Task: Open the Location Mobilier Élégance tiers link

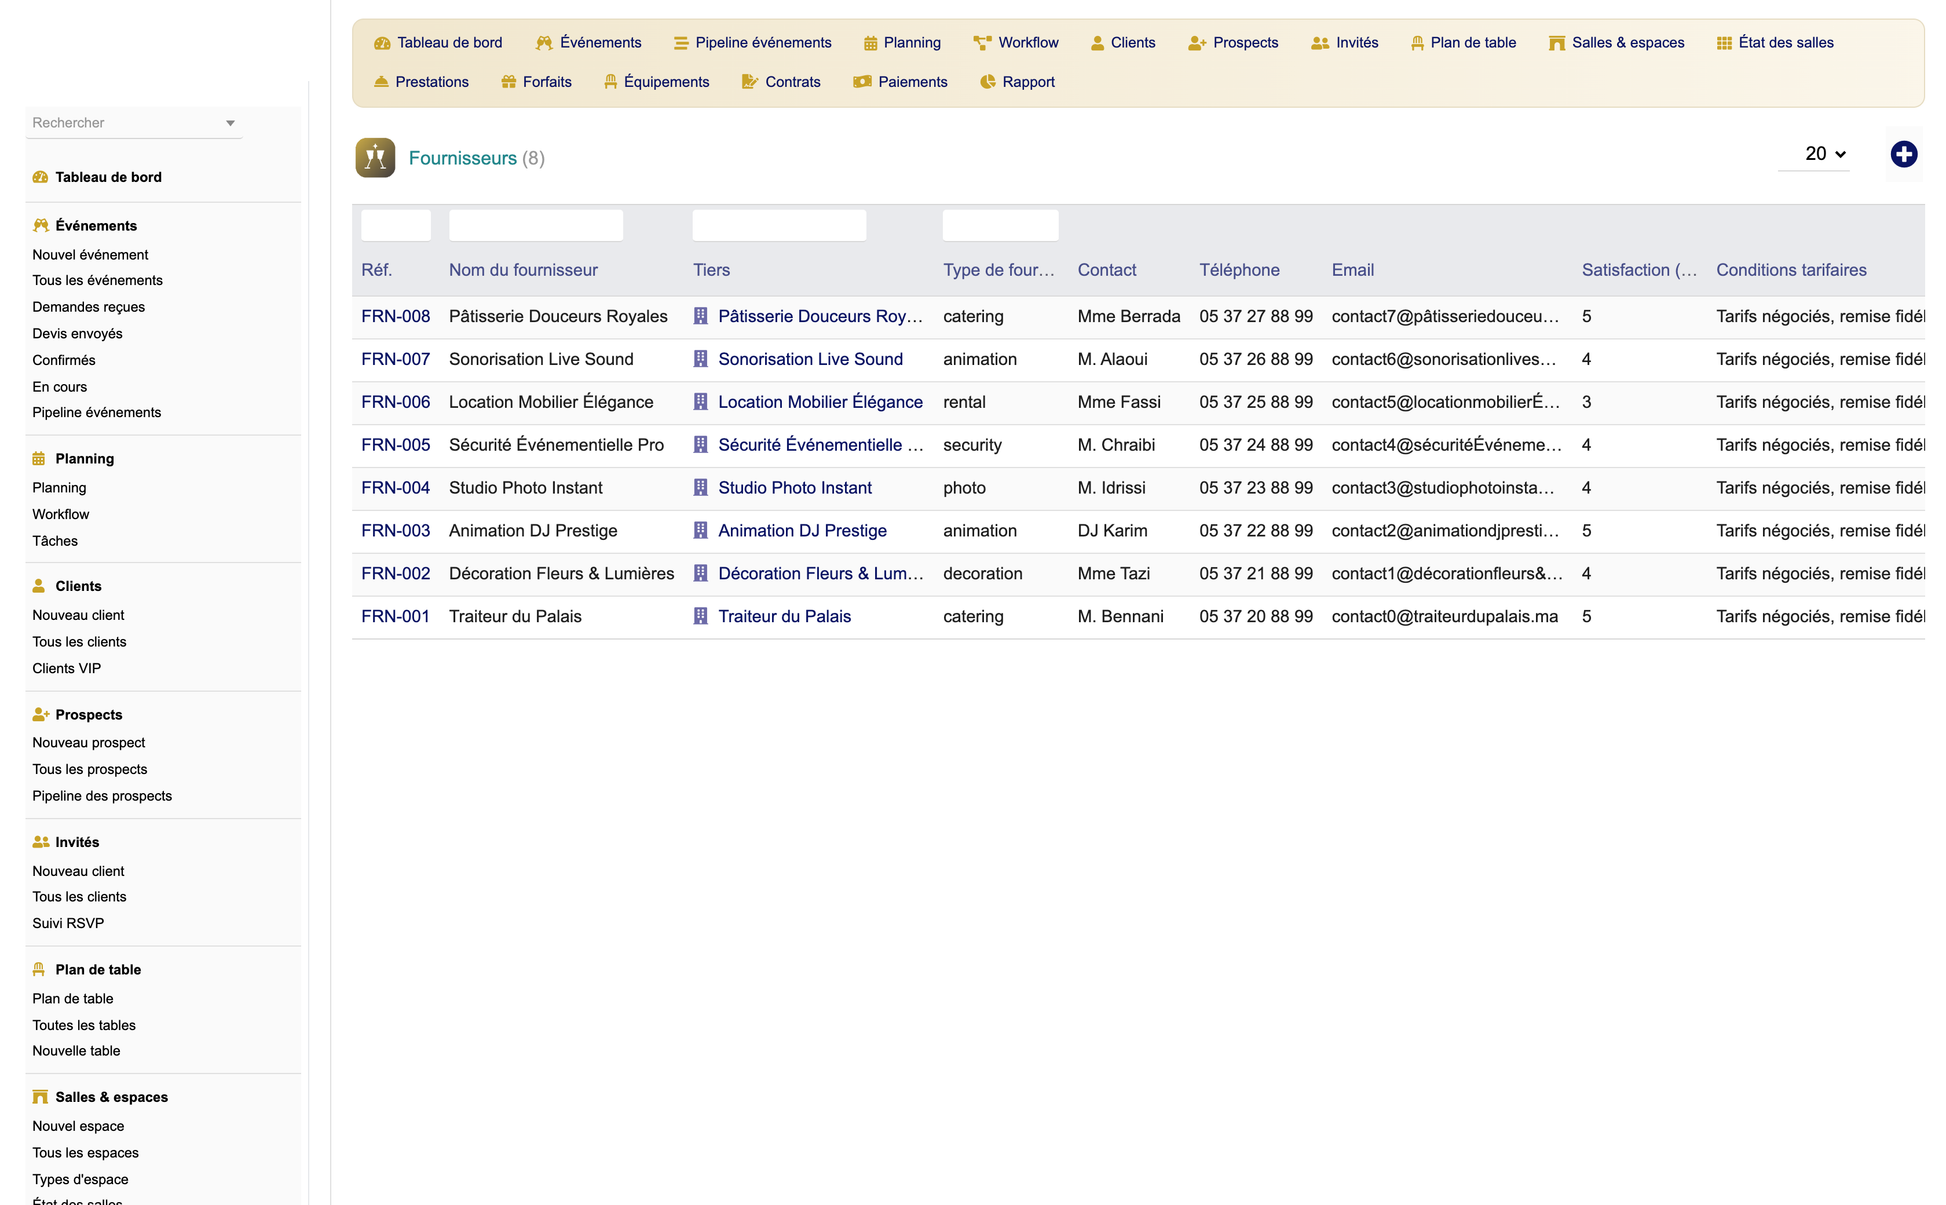Action: (820, 402)
